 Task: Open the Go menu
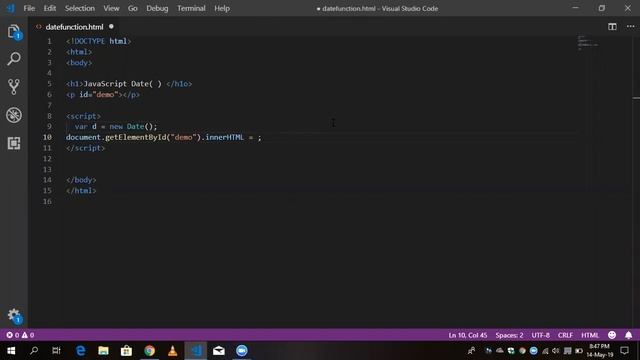[133, 8]
